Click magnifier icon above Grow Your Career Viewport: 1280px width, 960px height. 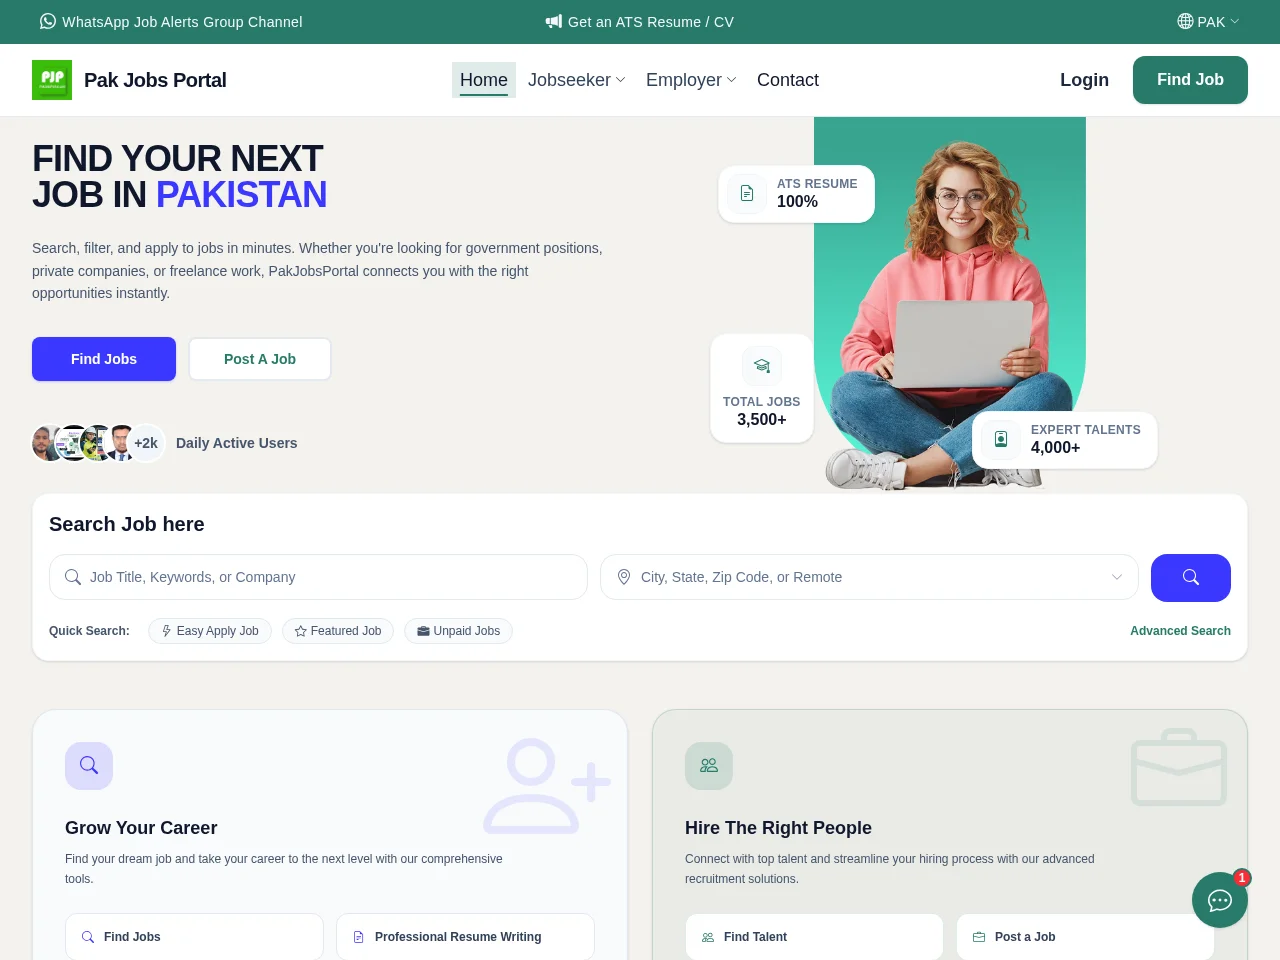pos(89,766)
